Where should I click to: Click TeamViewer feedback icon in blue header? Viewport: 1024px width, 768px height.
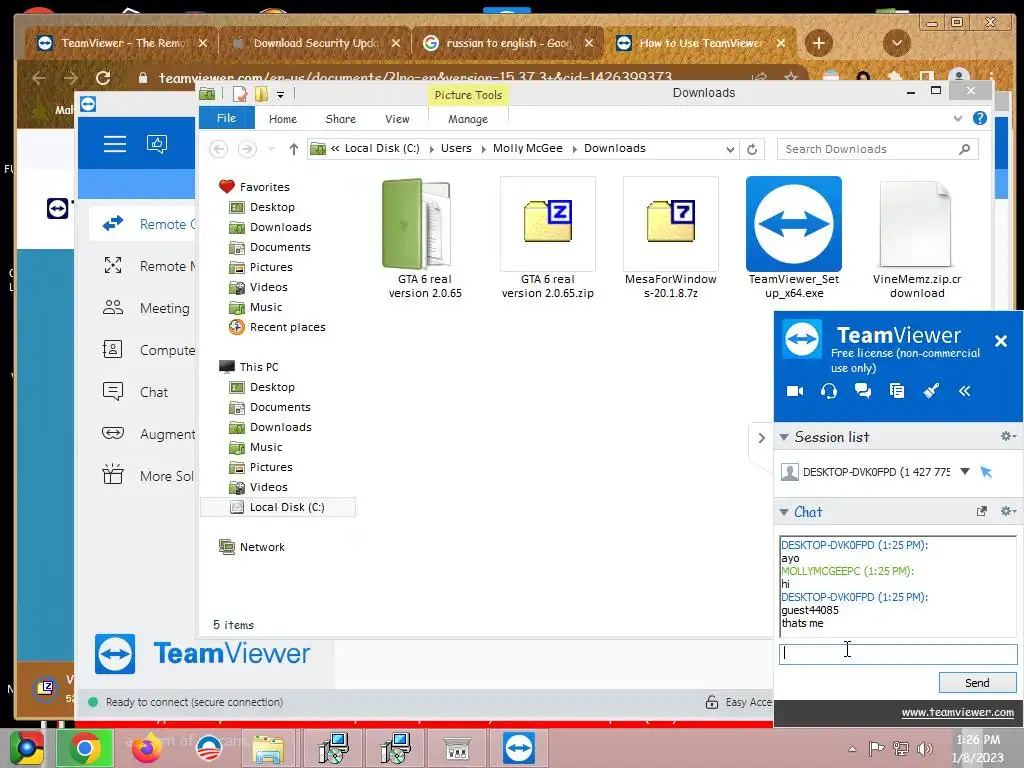click(x=157, y=144)
